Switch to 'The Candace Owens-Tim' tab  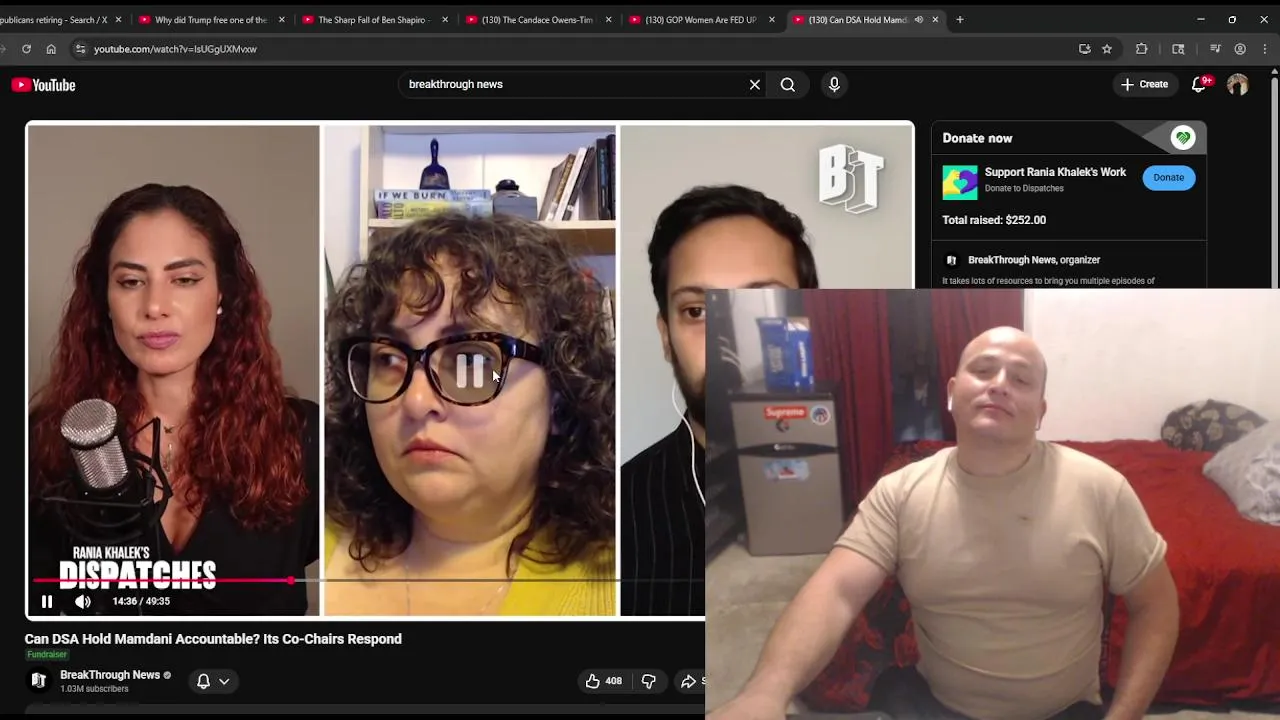point(537,20)
